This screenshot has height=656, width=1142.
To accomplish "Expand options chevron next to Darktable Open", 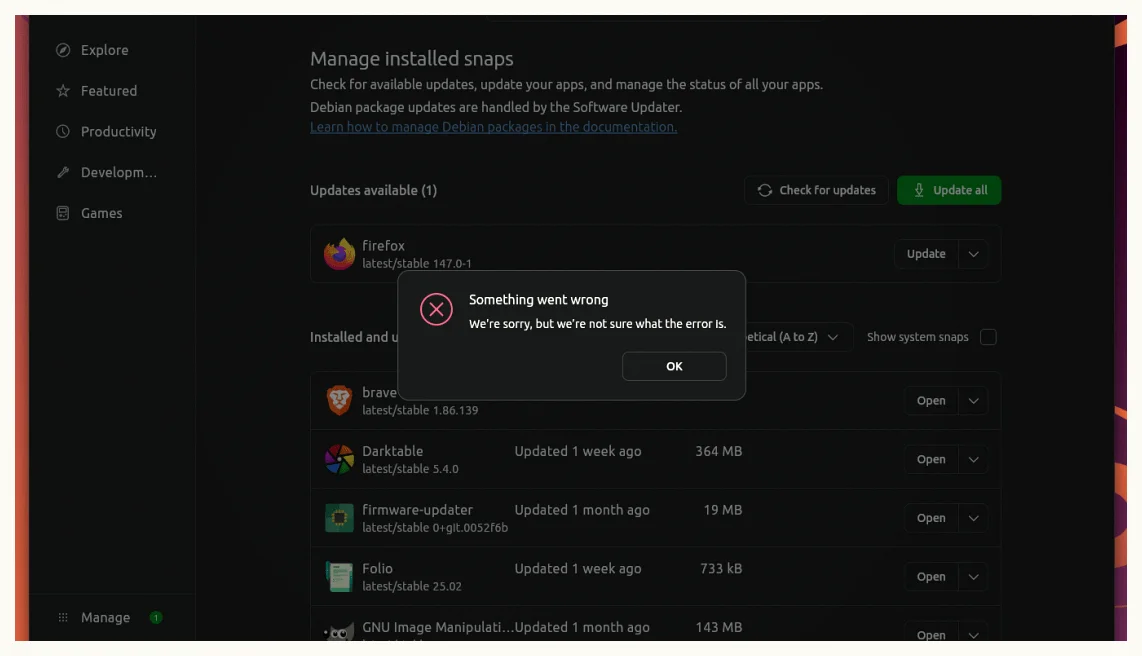I will 973,460.
